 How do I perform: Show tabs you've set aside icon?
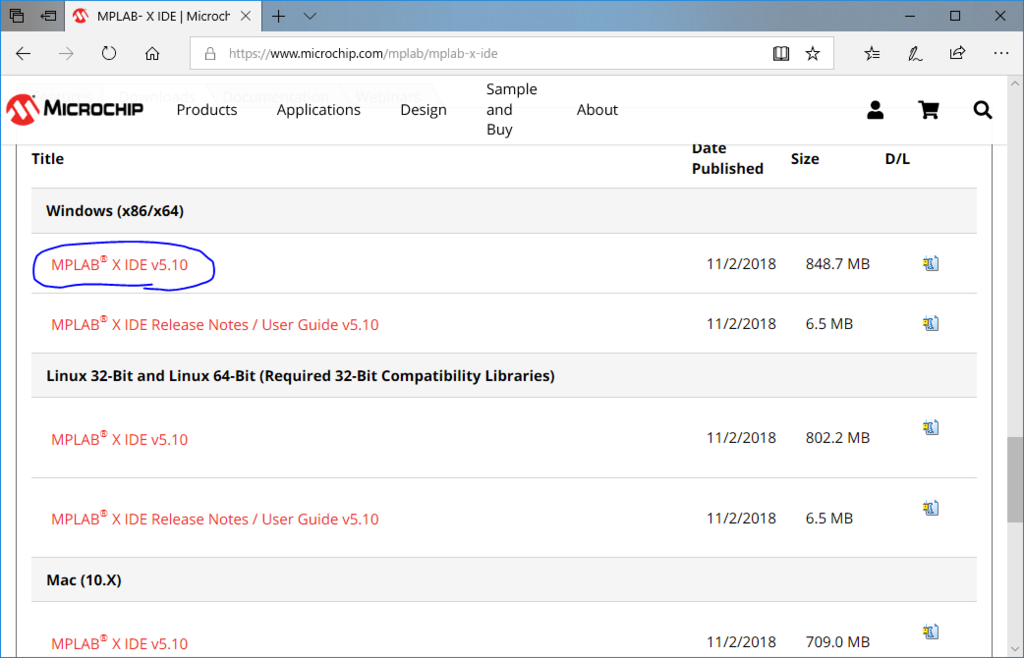pos(17,16)
